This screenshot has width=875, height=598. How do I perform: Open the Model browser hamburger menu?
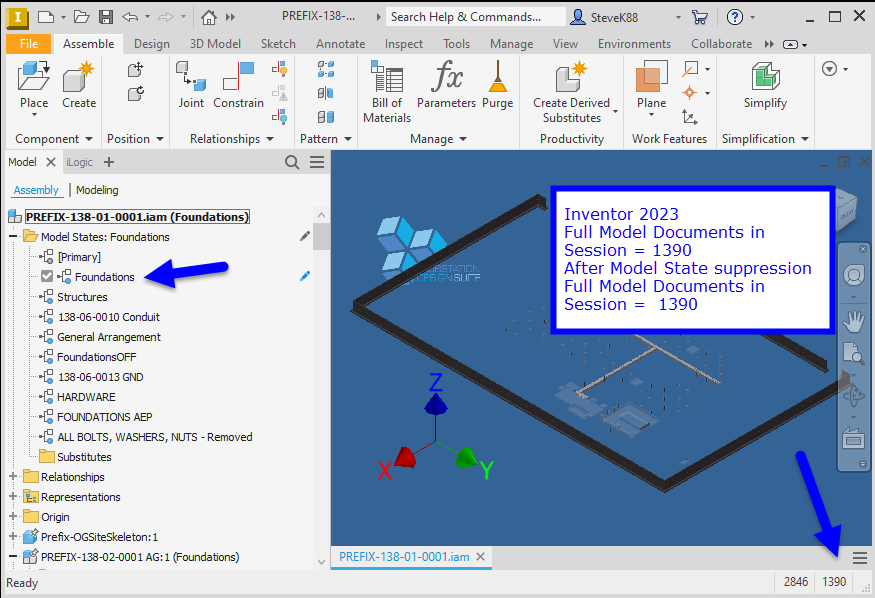click(x=317, y=162)
